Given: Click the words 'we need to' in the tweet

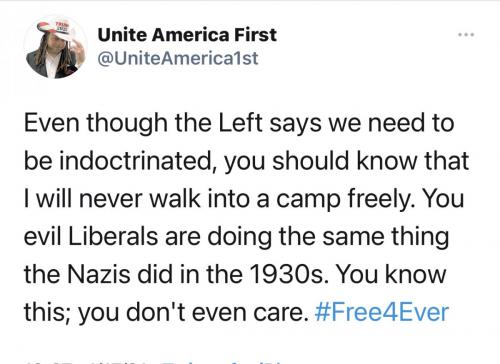Looking at the screenshot, I should (x=391, y=123).
